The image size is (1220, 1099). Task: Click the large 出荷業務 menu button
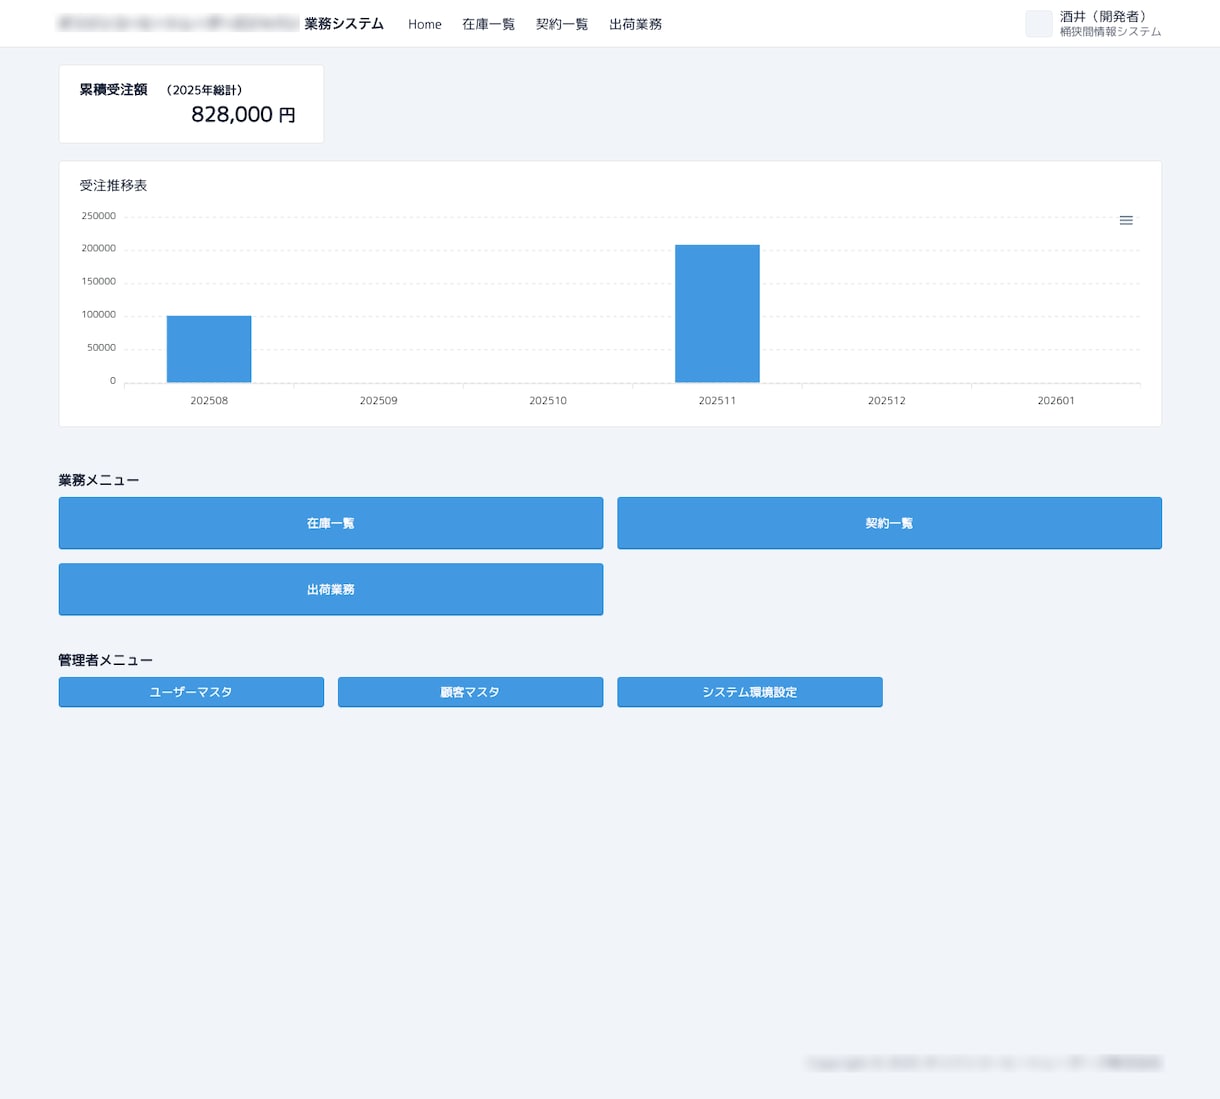coord(331,589)
